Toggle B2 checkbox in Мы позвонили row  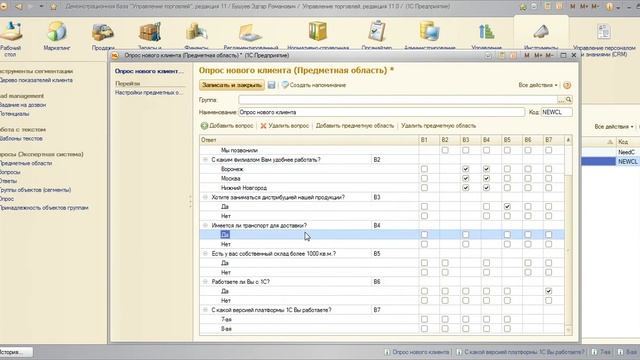(445, 150)
